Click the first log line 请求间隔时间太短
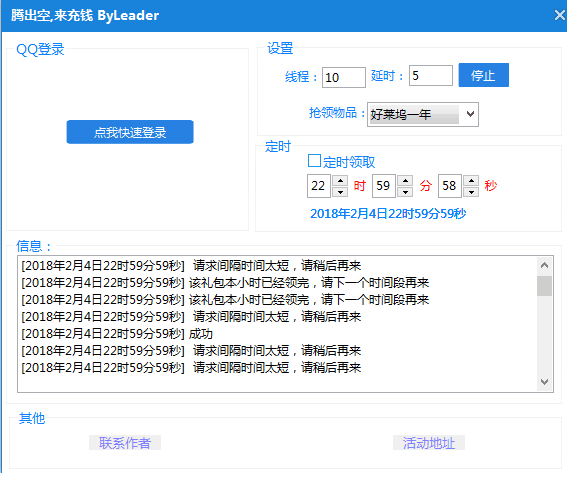 tap(191, 266)
